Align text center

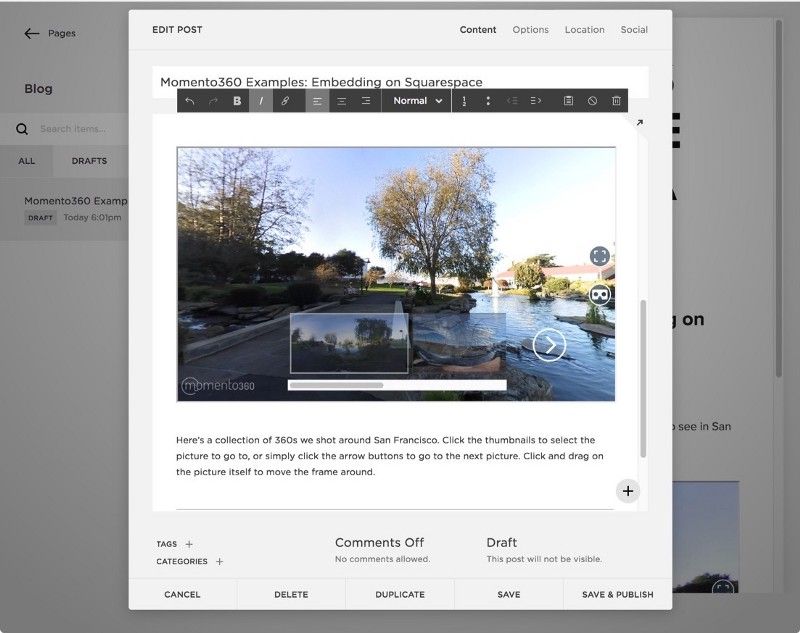(341, 101)
